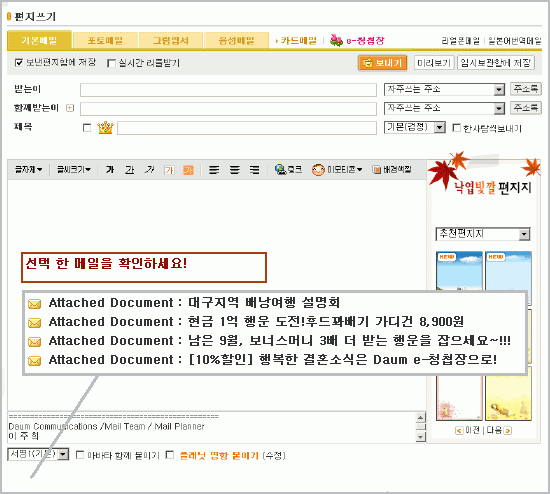Click the previous arrow next to 이전
The width and height of the screenshot is (550, 494).
(459, 430)
